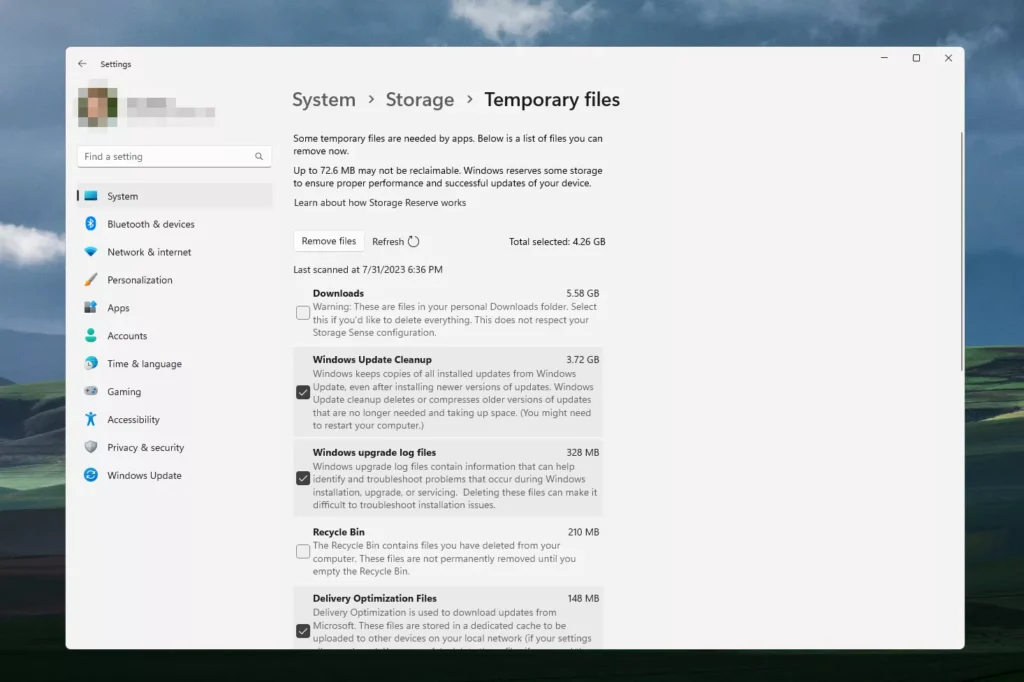Navigate to System breadcrumb heading
1024x682 pixels.
click(x=323, y=100)
